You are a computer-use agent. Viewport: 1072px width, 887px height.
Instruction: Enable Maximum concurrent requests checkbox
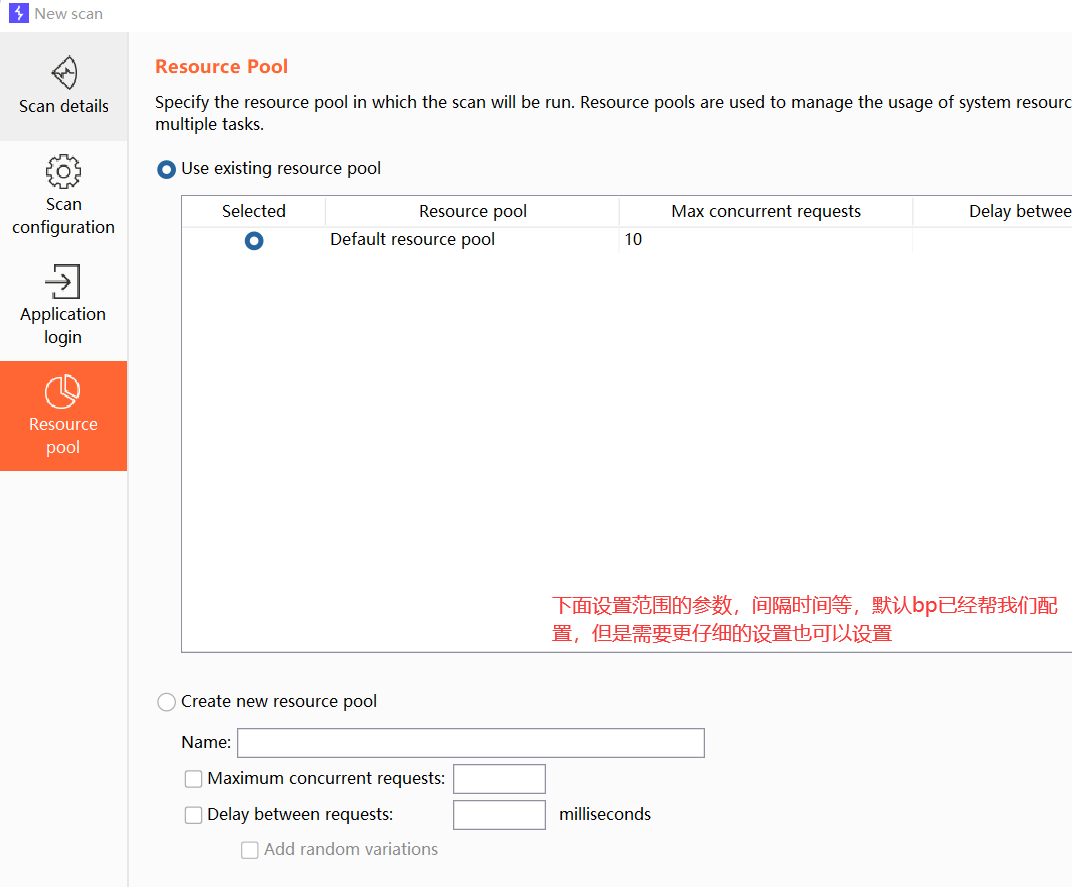pos(193,779)
